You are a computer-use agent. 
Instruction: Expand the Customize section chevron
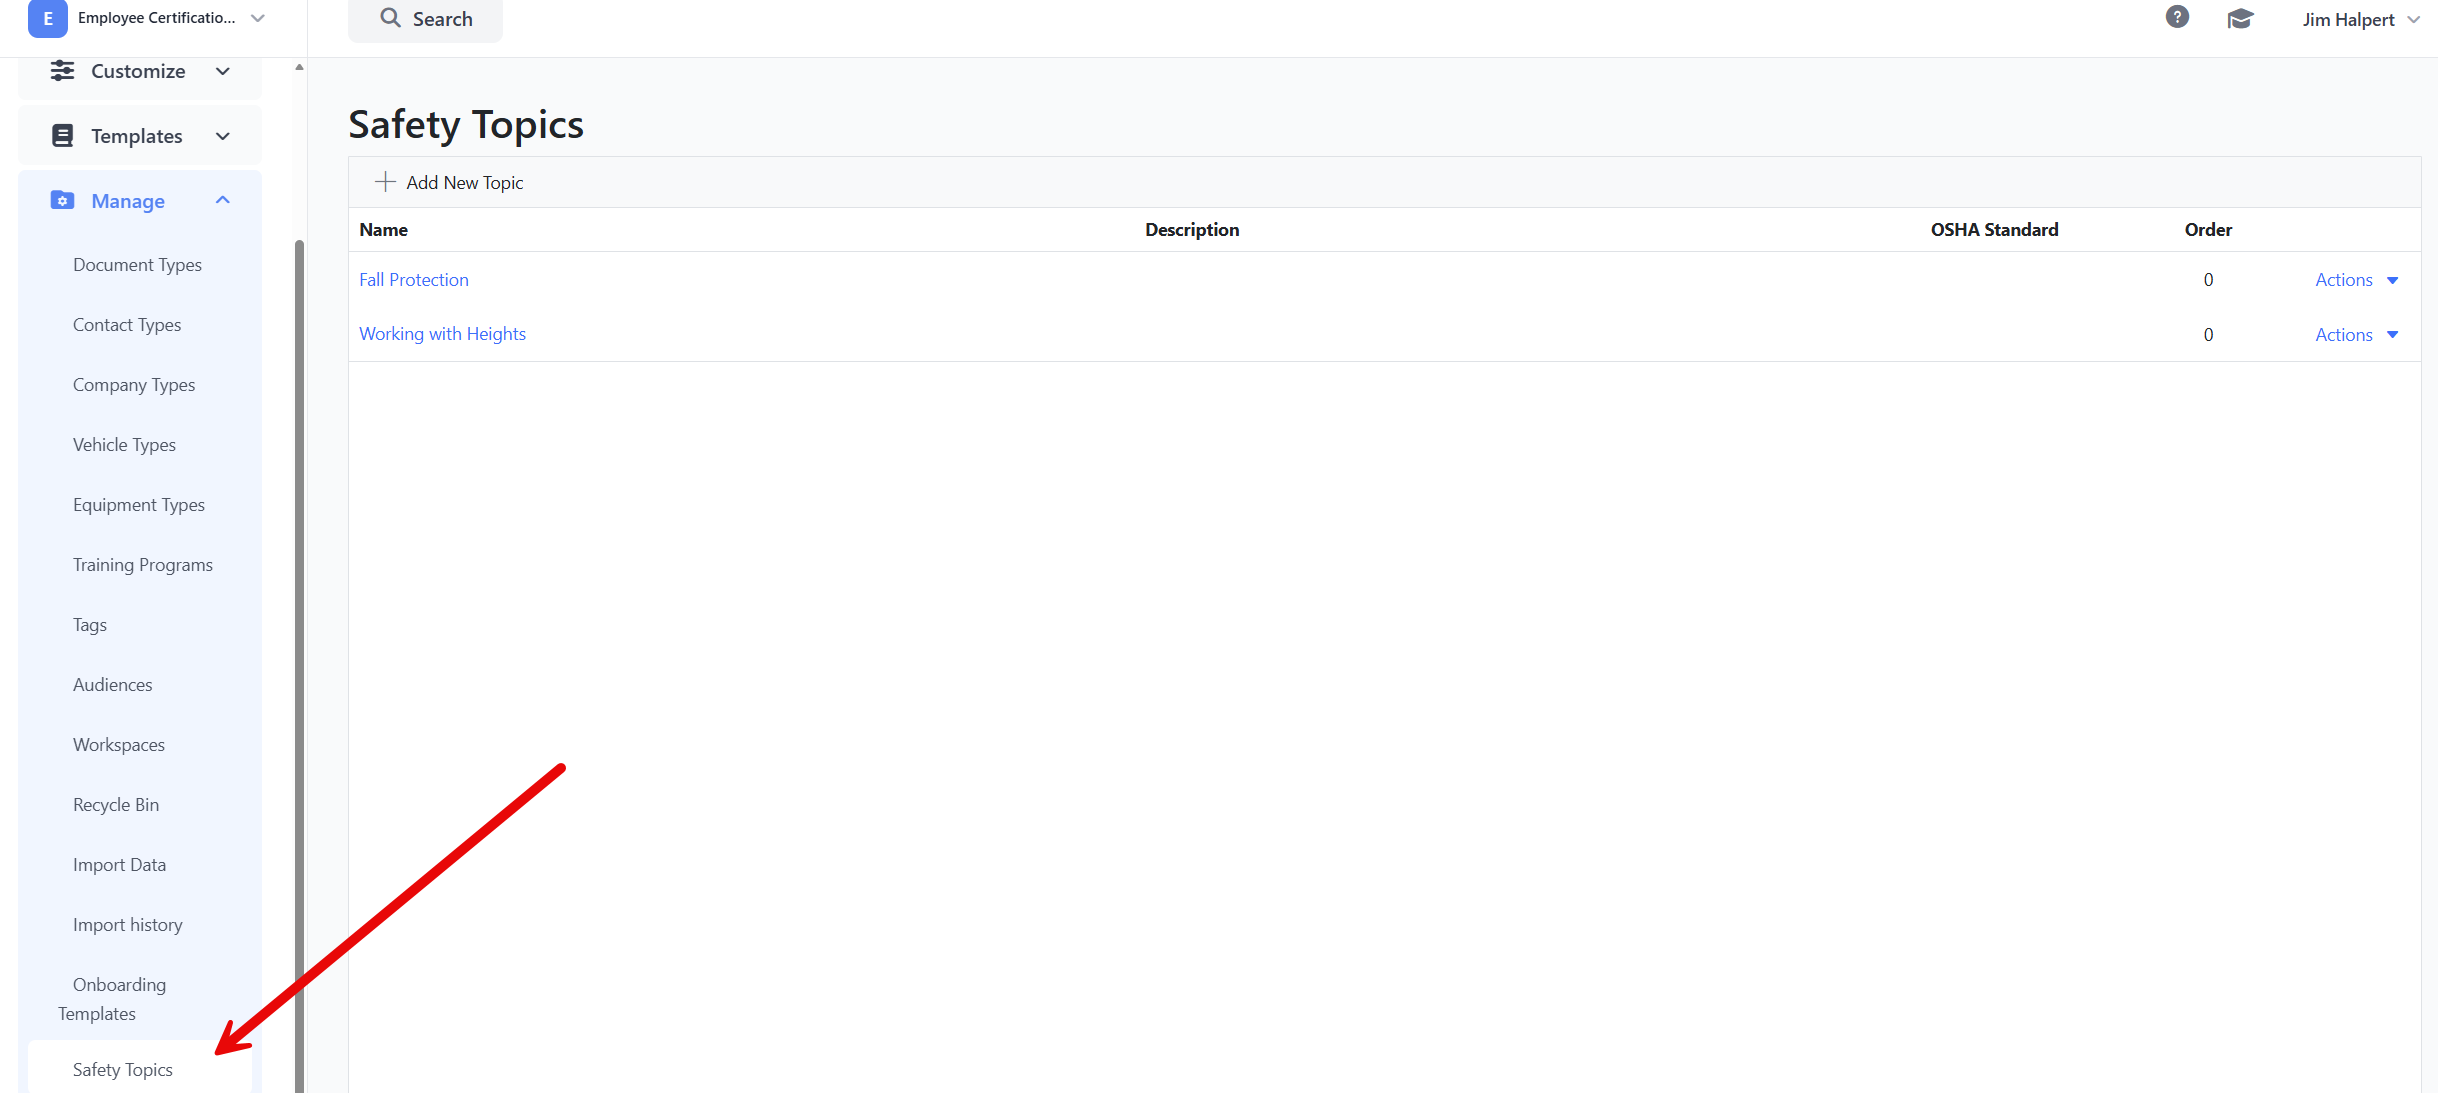223,71
